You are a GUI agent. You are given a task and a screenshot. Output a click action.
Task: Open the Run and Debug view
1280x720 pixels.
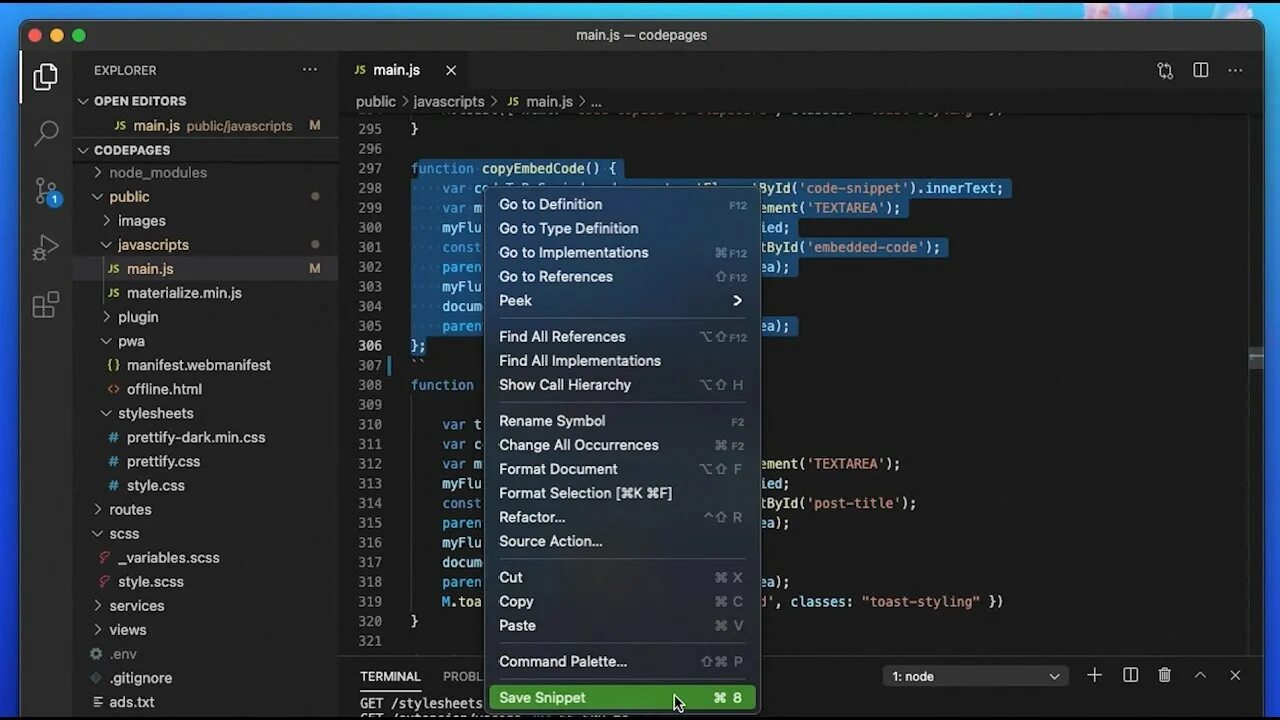pos(46,248)
